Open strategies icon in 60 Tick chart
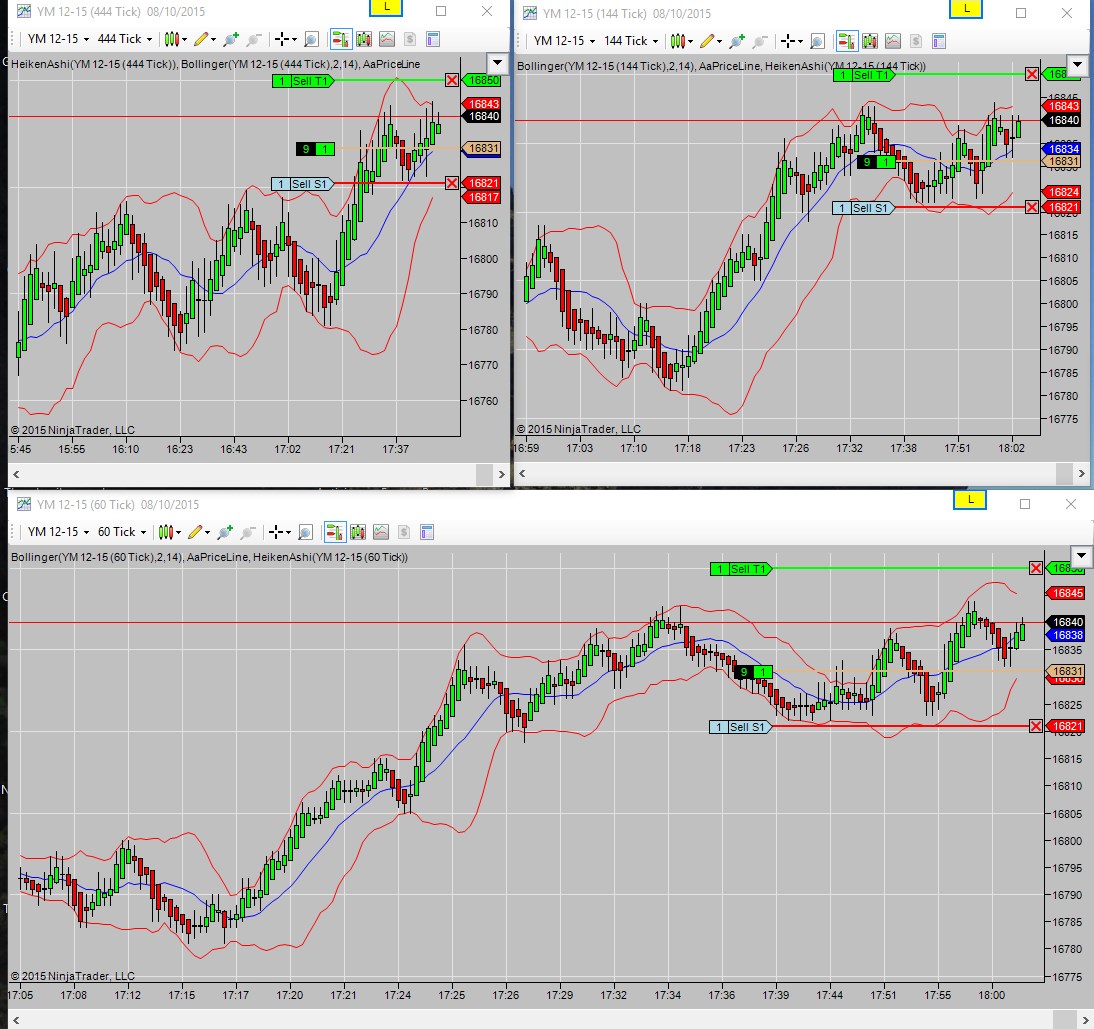 pos(404,532)
